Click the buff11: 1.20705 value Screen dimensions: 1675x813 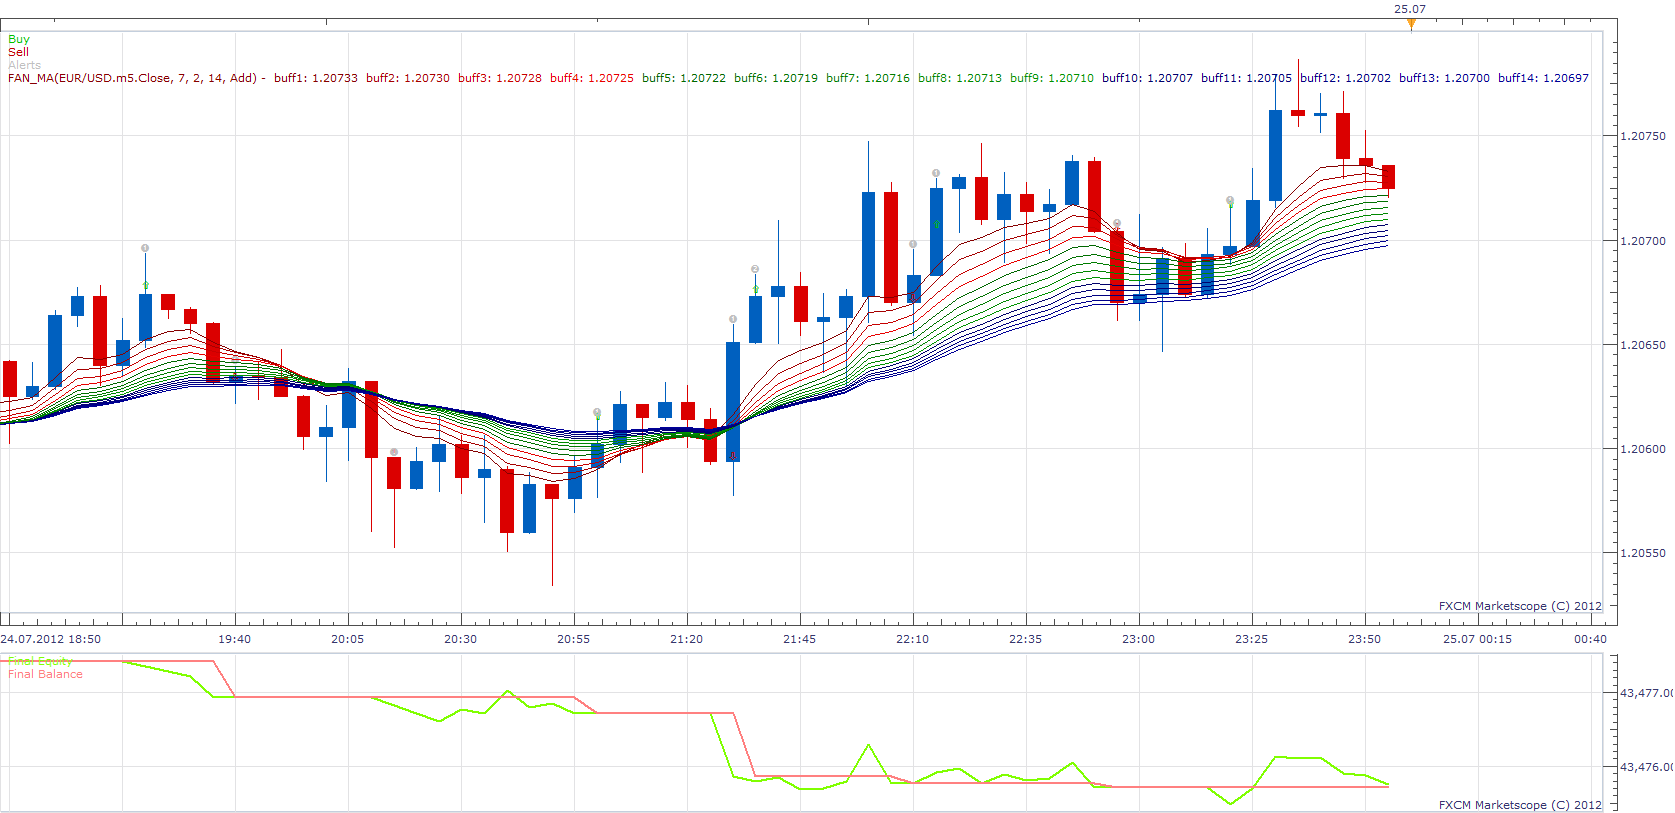coord(1246,78)
